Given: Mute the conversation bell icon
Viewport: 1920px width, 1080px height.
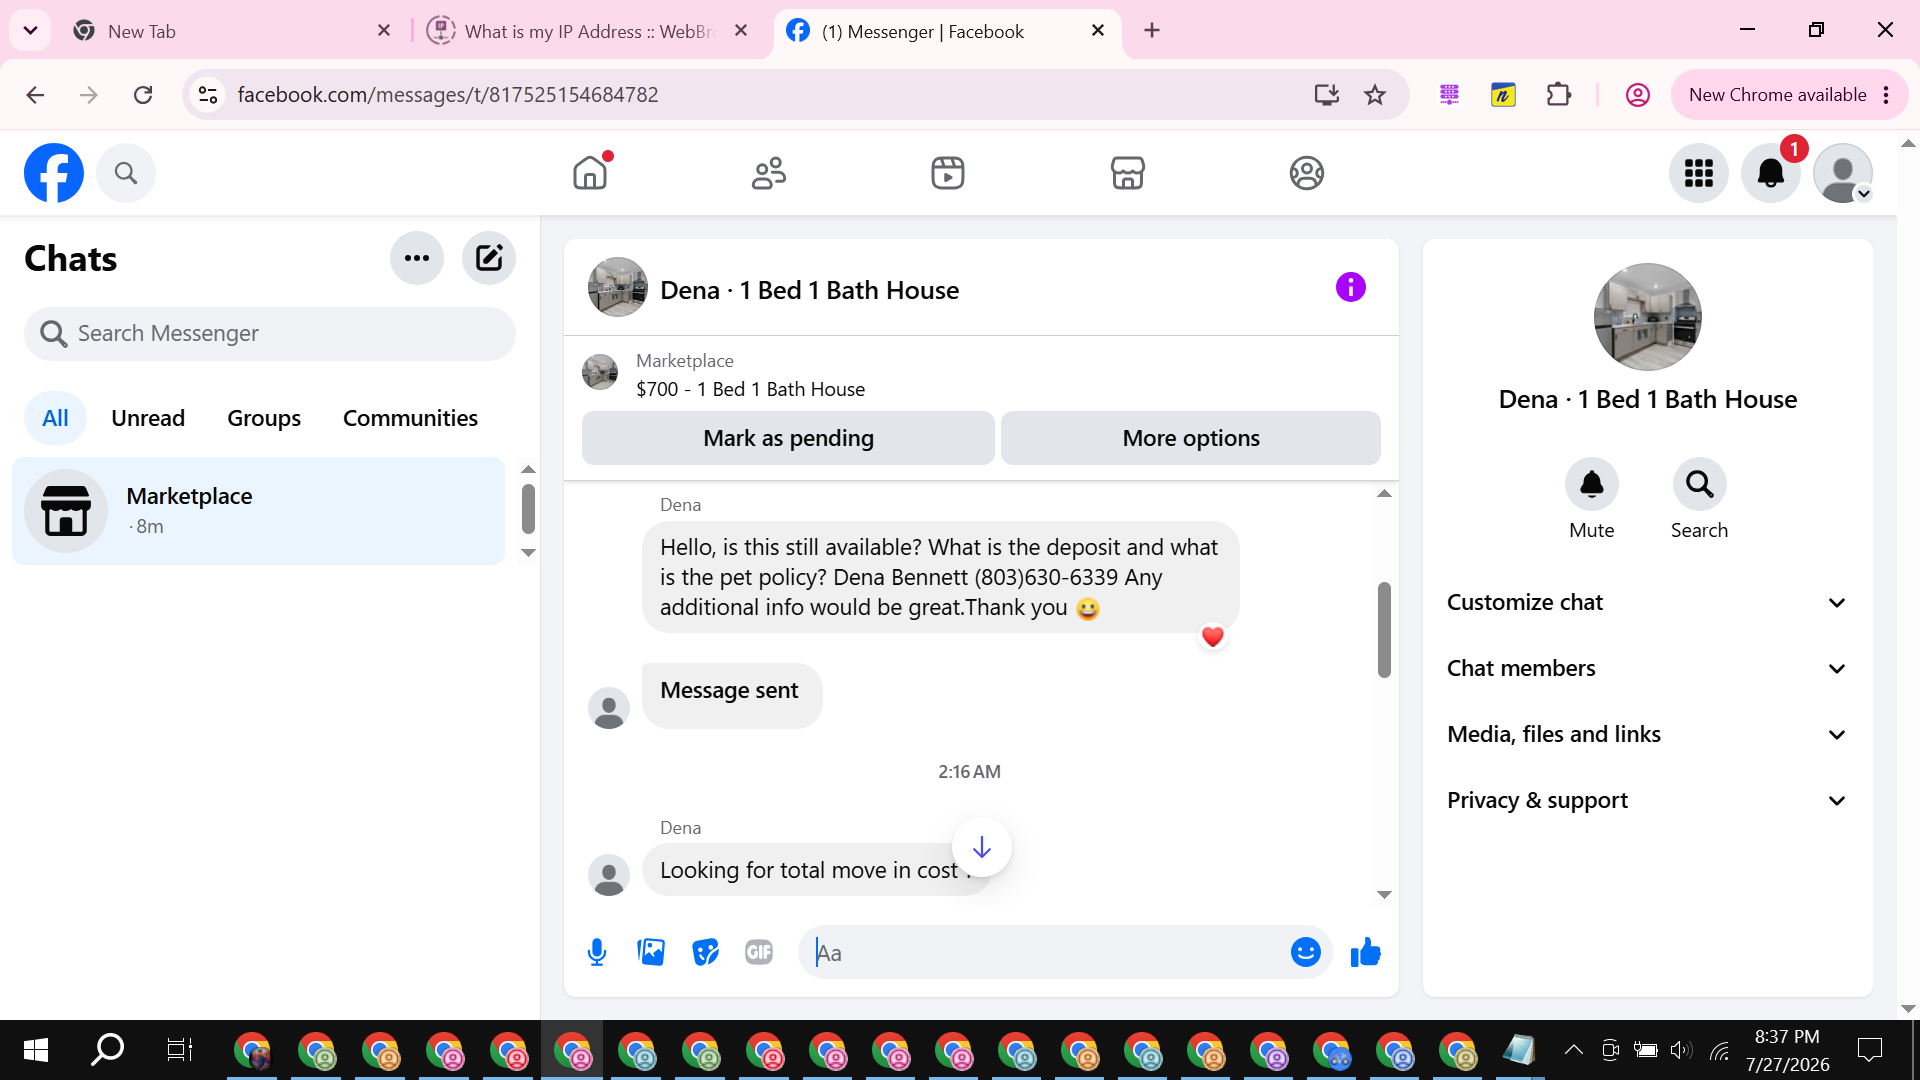Looking at the screenshot, I should click(x=1592, y=485).
